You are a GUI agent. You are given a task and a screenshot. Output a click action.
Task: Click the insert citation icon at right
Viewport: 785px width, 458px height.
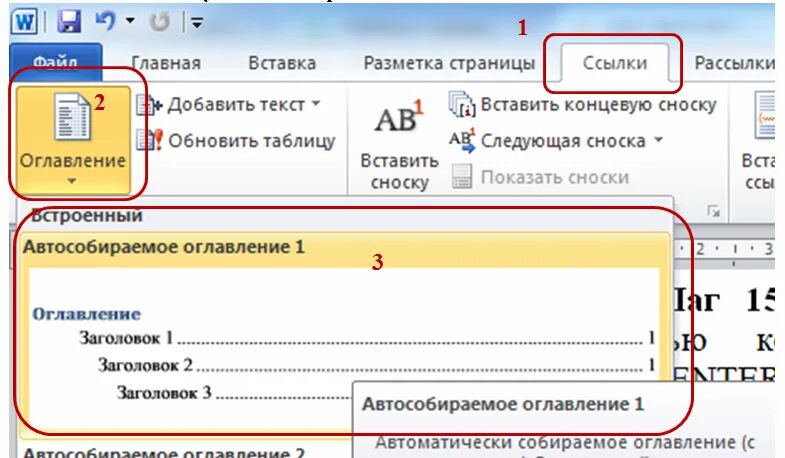764,116
